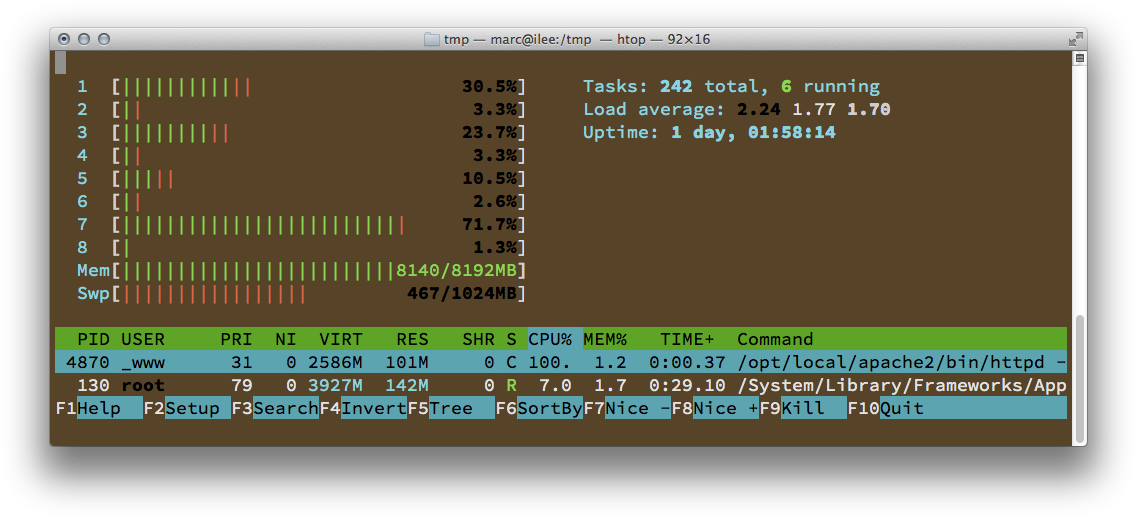This screenshot has width=1136, height=517.
Task: Click F8 Nice + to raise niceness
Action: tap(714, 408)
